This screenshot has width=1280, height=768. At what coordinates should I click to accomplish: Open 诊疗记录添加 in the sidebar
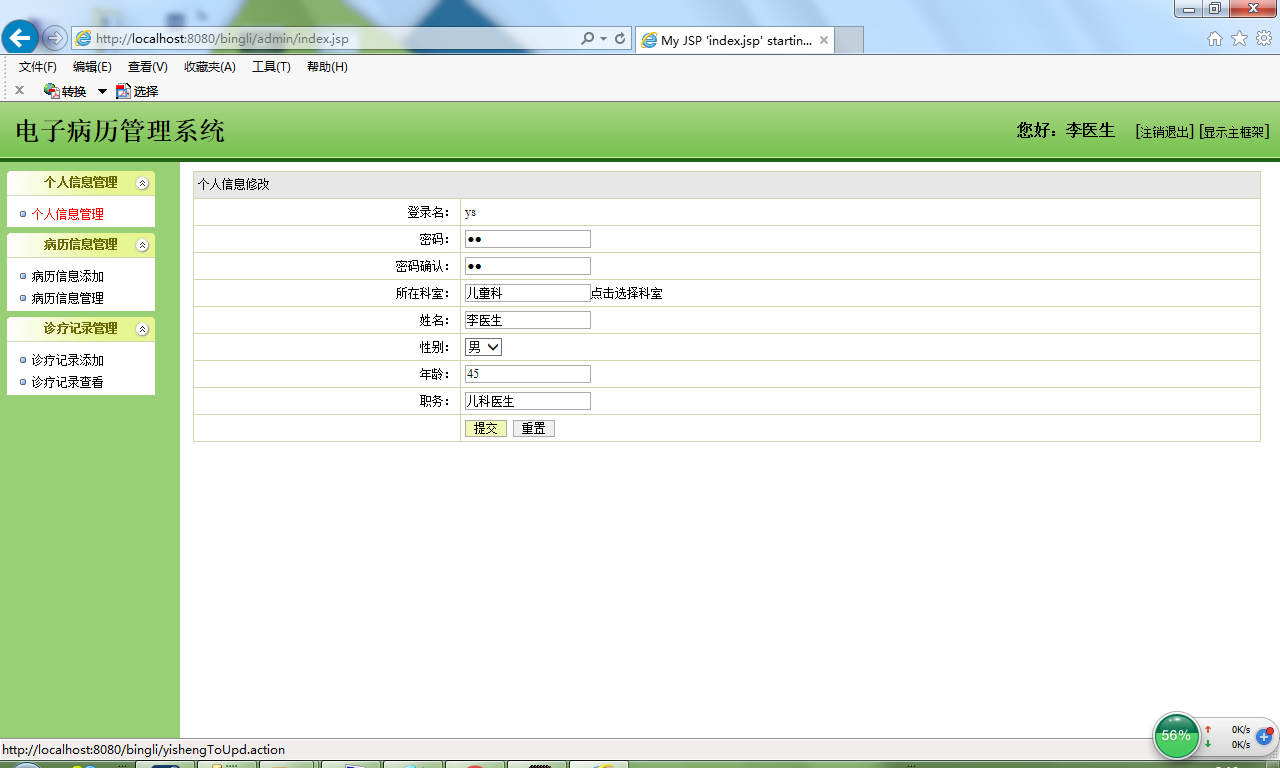tap(67, 360)
